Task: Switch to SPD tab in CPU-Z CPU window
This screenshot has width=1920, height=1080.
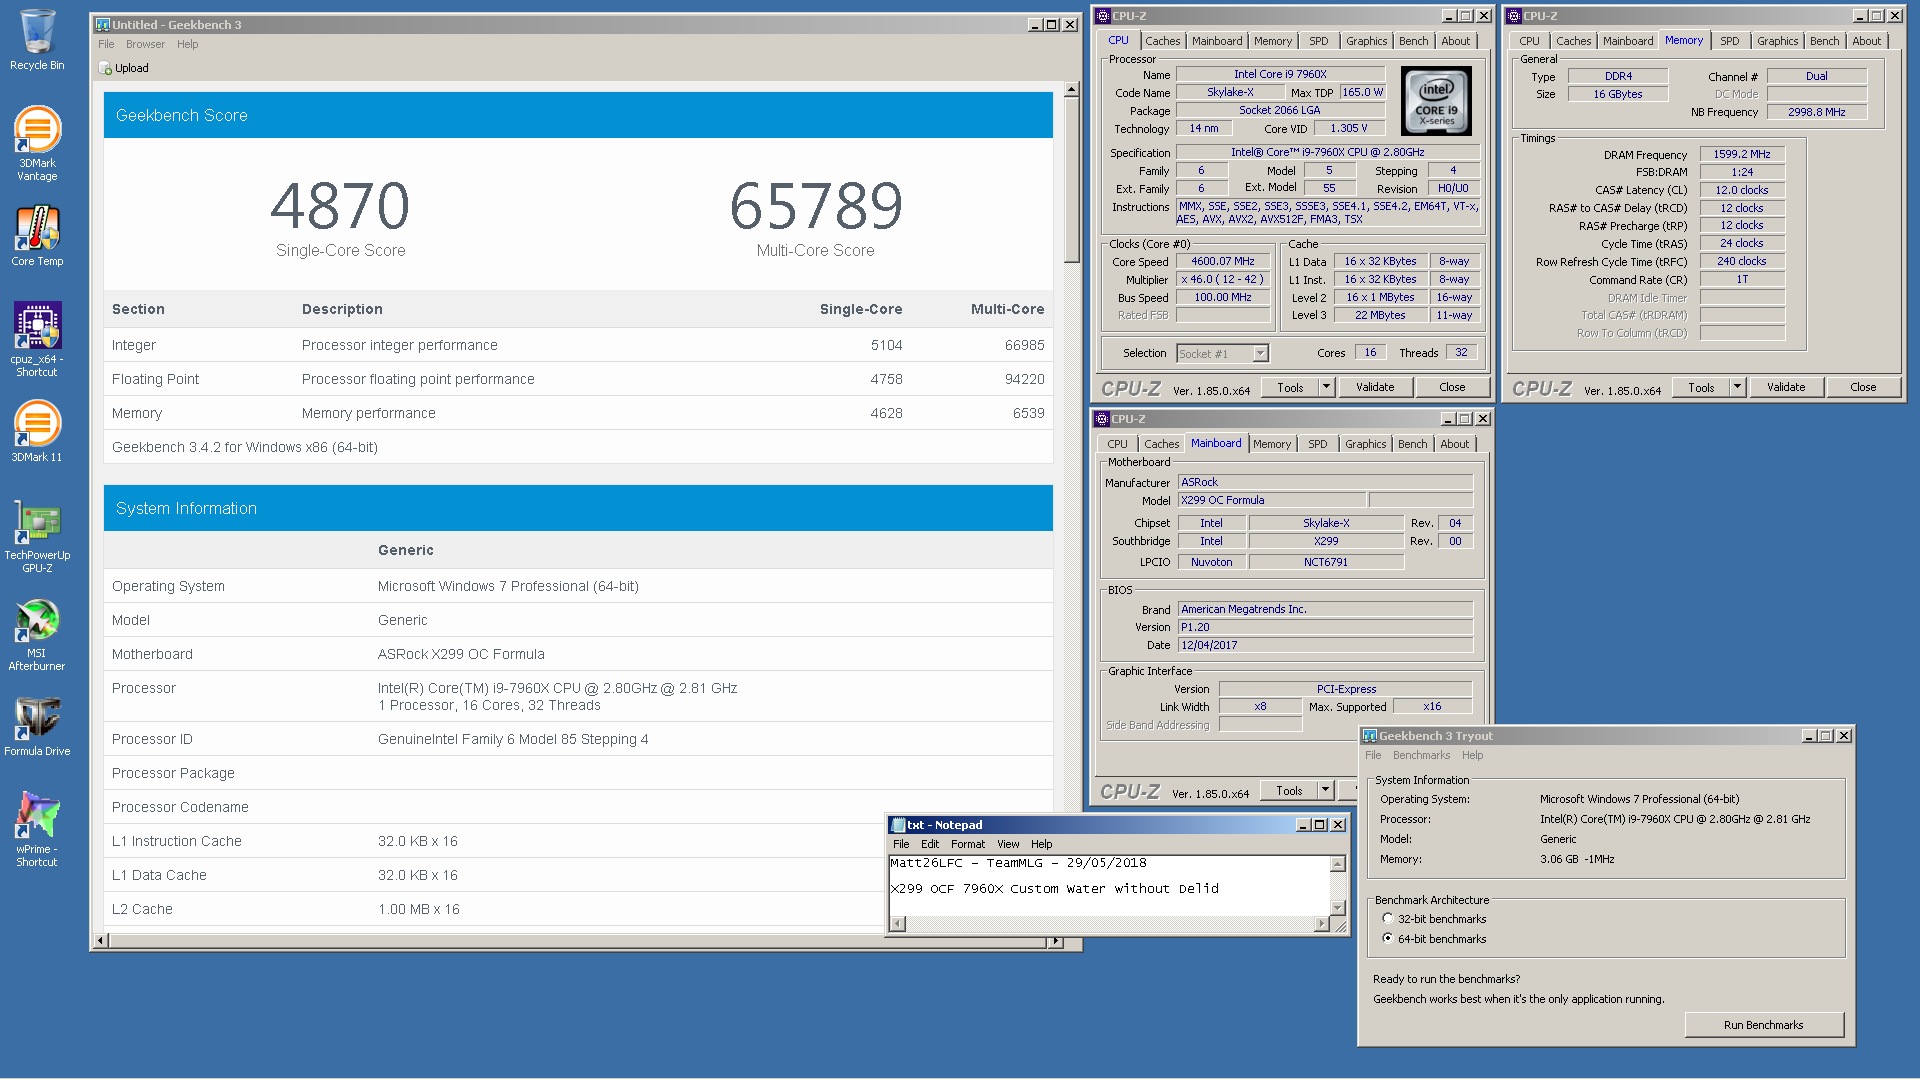Action: (1319, 41)
